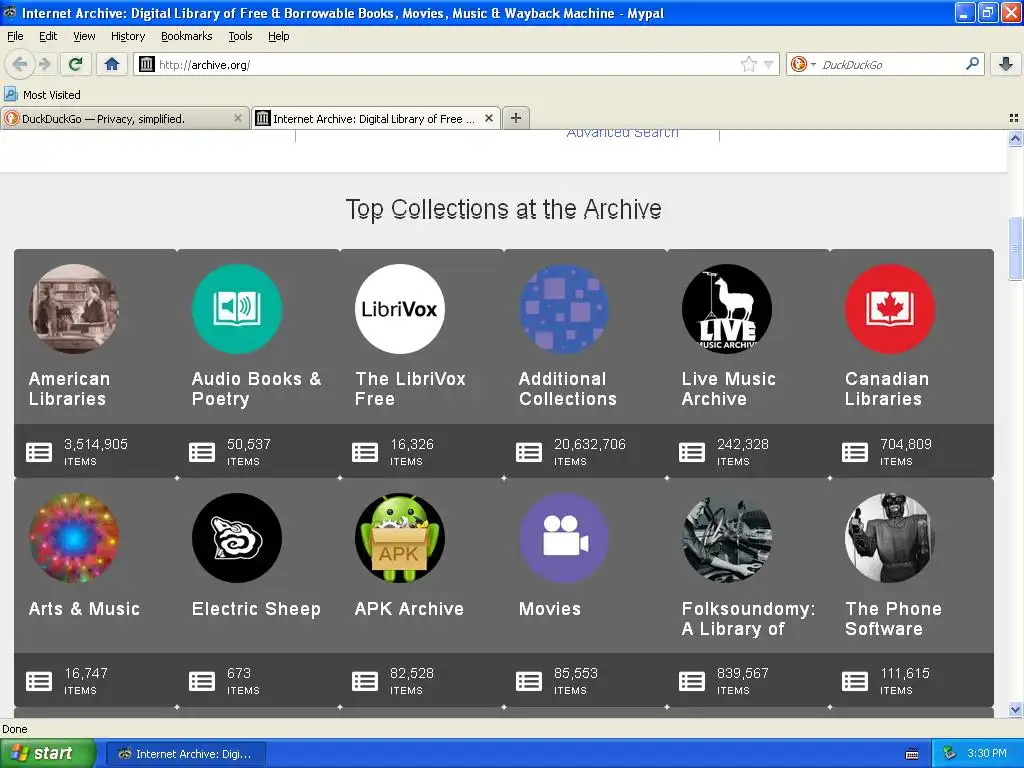Open the DuckDuckGo search engine selector
Image resolution: width=1024 pixels, height=768 pixels.
click(x=803, y=64)
